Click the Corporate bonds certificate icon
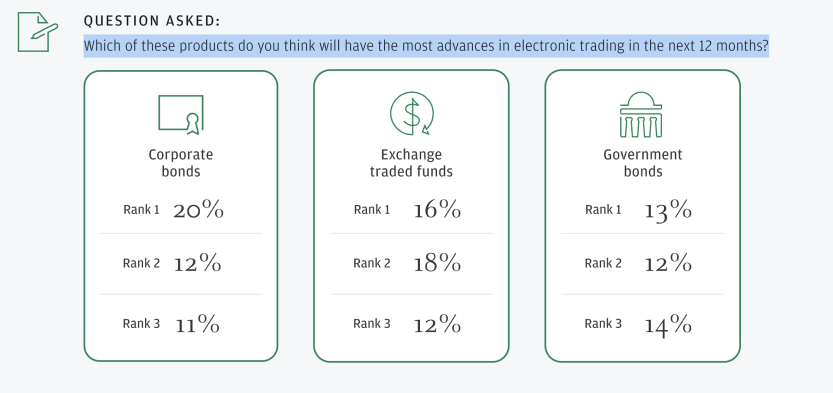The image size is (833, 393). click(x=181, y=114)
